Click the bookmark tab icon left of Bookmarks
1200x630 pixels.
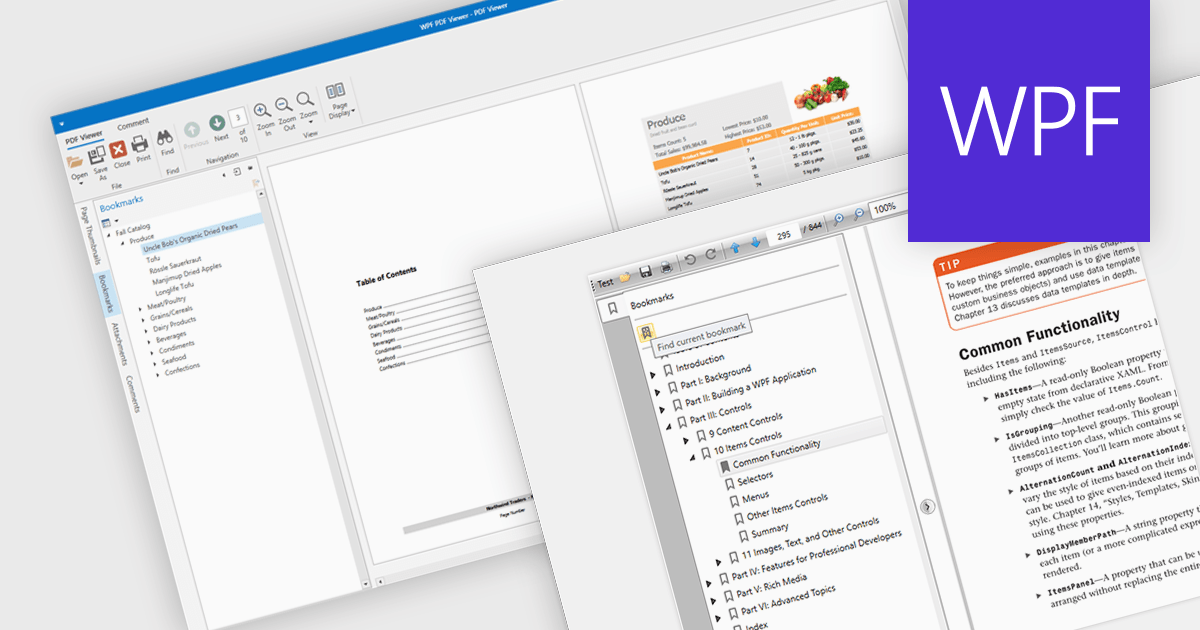[x=611, y=309]
